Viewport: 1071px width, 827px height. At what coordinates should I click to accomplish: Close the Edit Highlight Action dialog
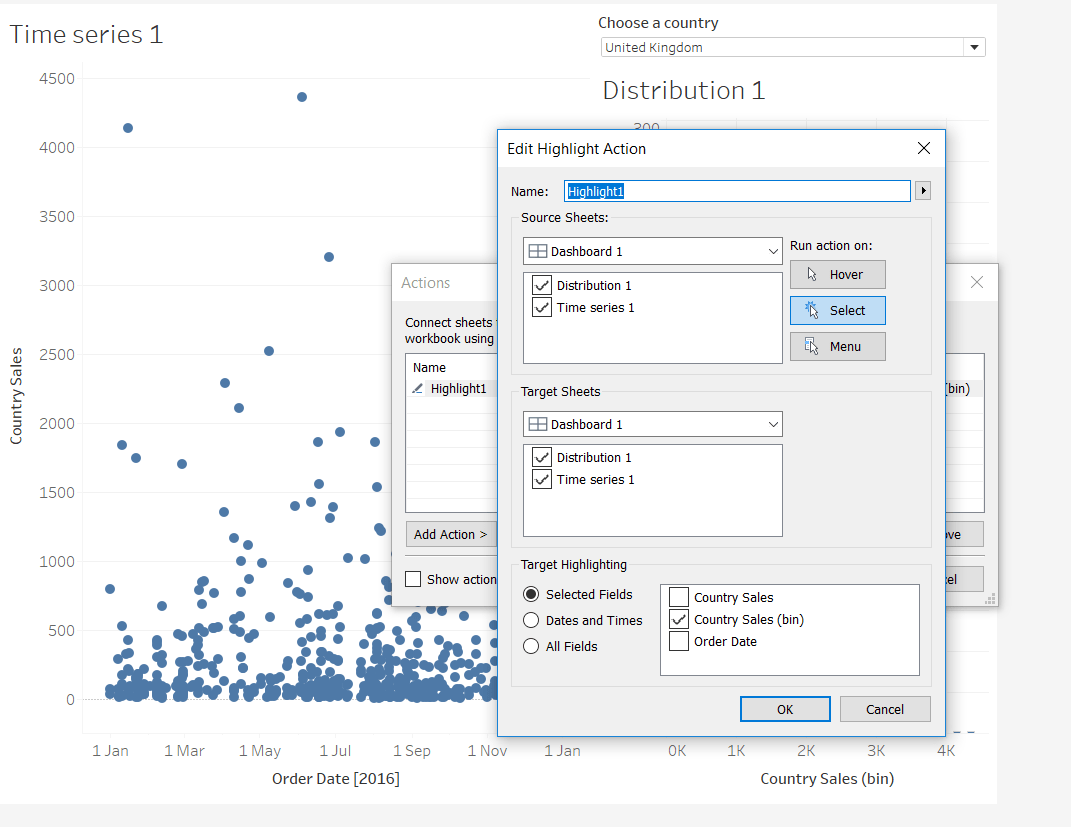(x=923, y=148)
